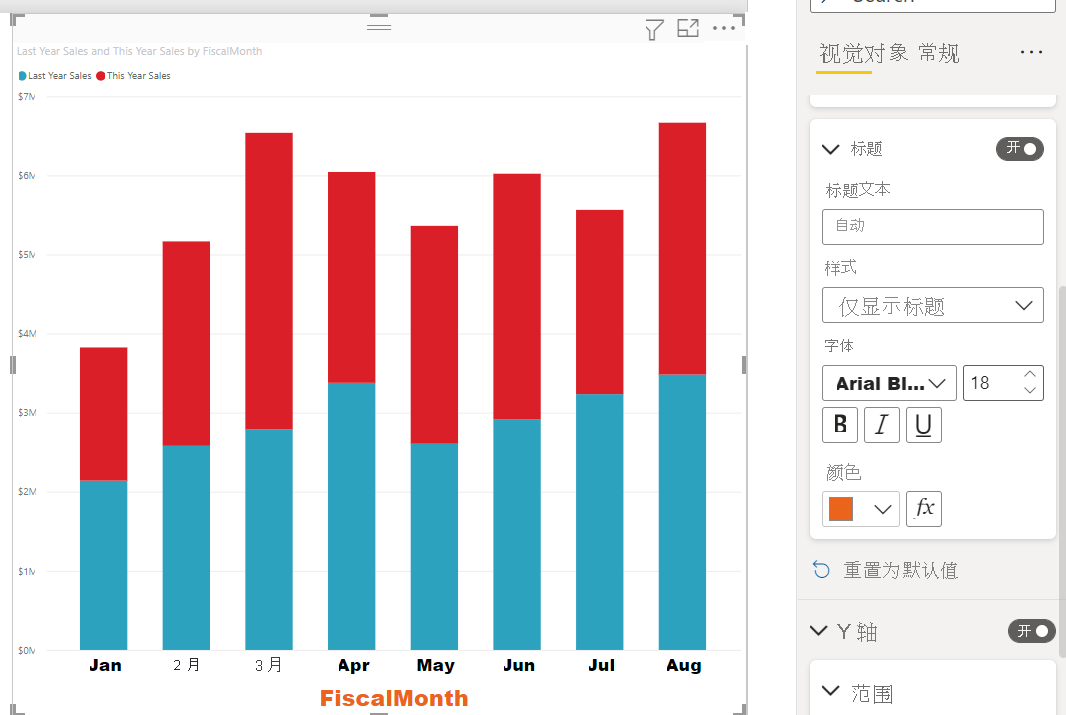Open the Arial Black font dropdown
Screen dimensions: 1066x715
[888, 383]
